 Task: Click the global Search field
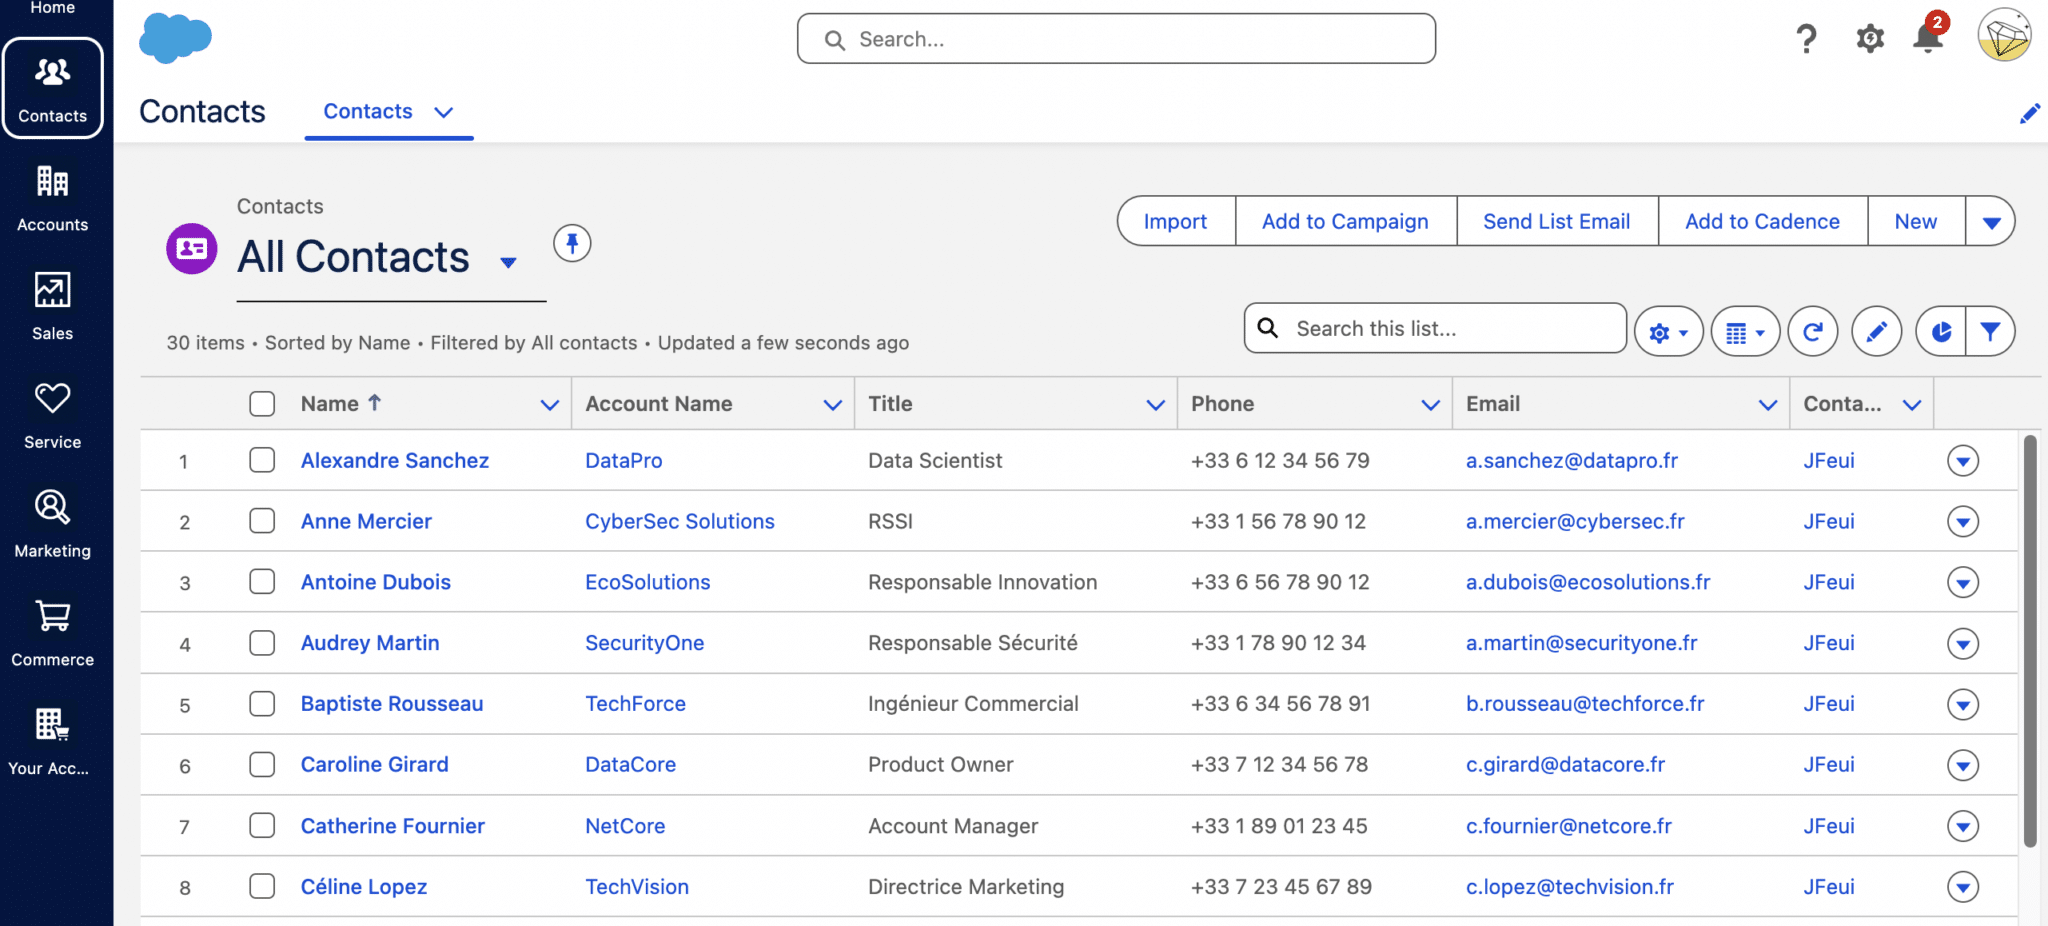(1116, 39)
